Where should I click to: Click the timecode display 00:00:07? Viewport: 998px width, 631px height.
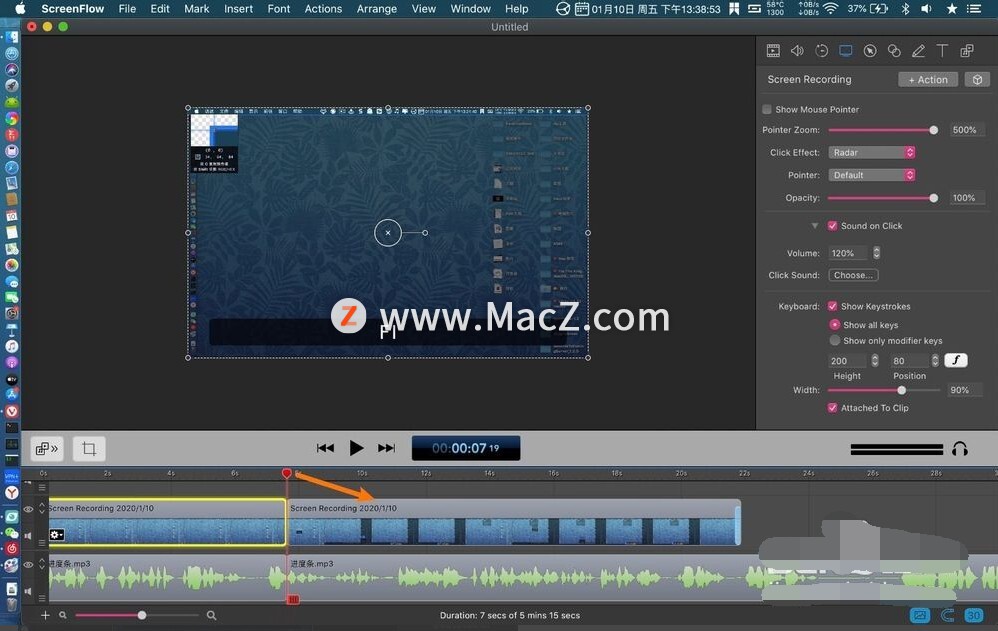(x=466, y=448)
